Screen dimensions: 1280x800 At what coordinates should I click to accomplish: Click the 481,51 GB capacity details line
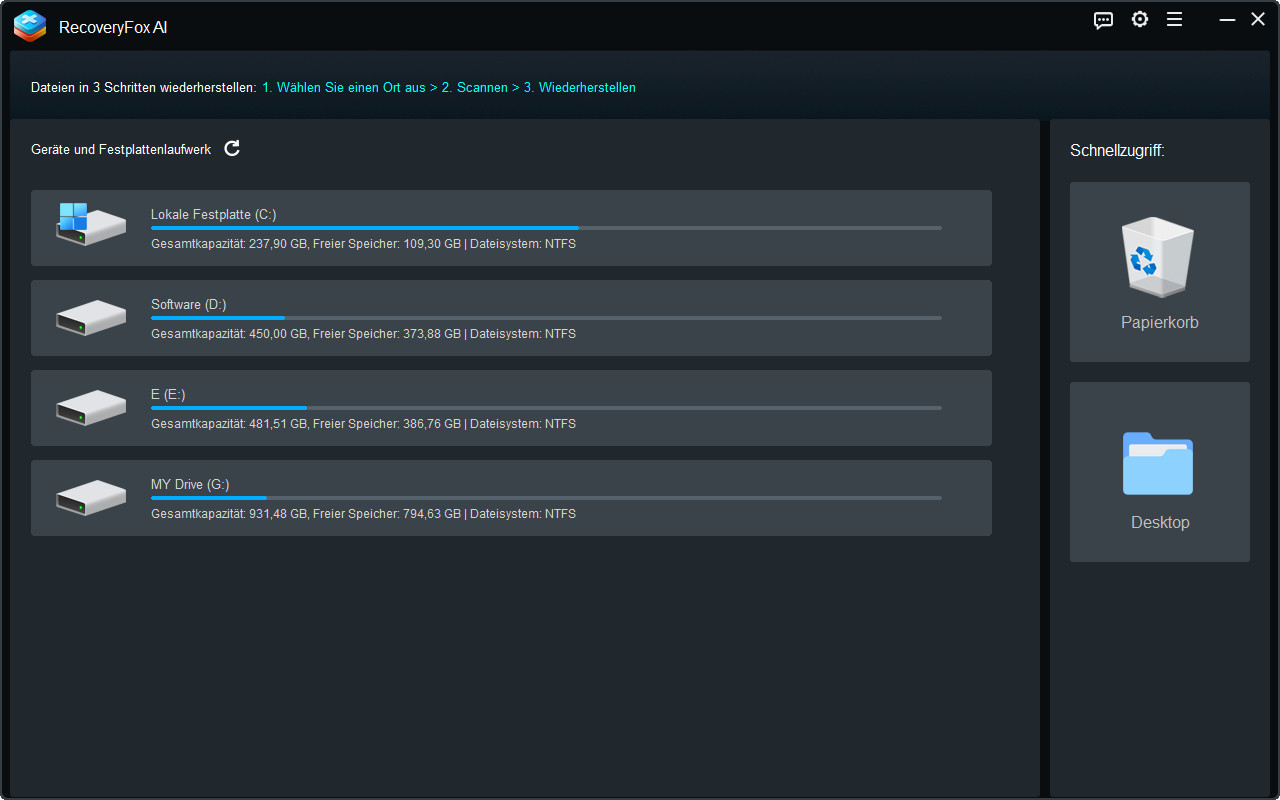pos(363,424)
